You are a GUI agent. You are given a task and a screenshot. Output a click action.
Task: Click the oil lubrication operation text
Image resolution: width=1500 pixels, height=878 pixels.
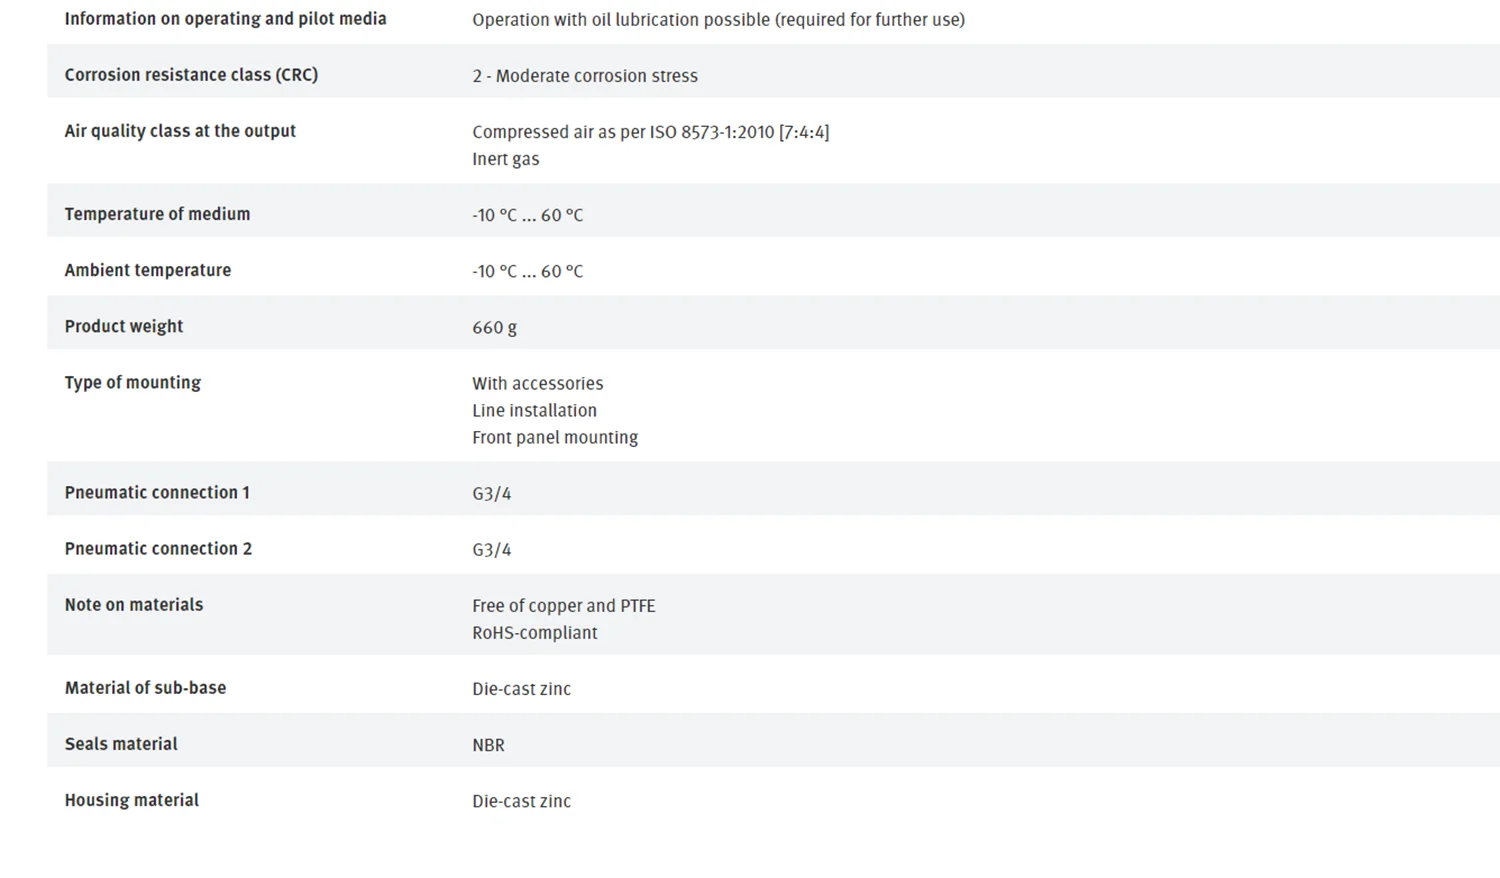click(x=718, y=20)
